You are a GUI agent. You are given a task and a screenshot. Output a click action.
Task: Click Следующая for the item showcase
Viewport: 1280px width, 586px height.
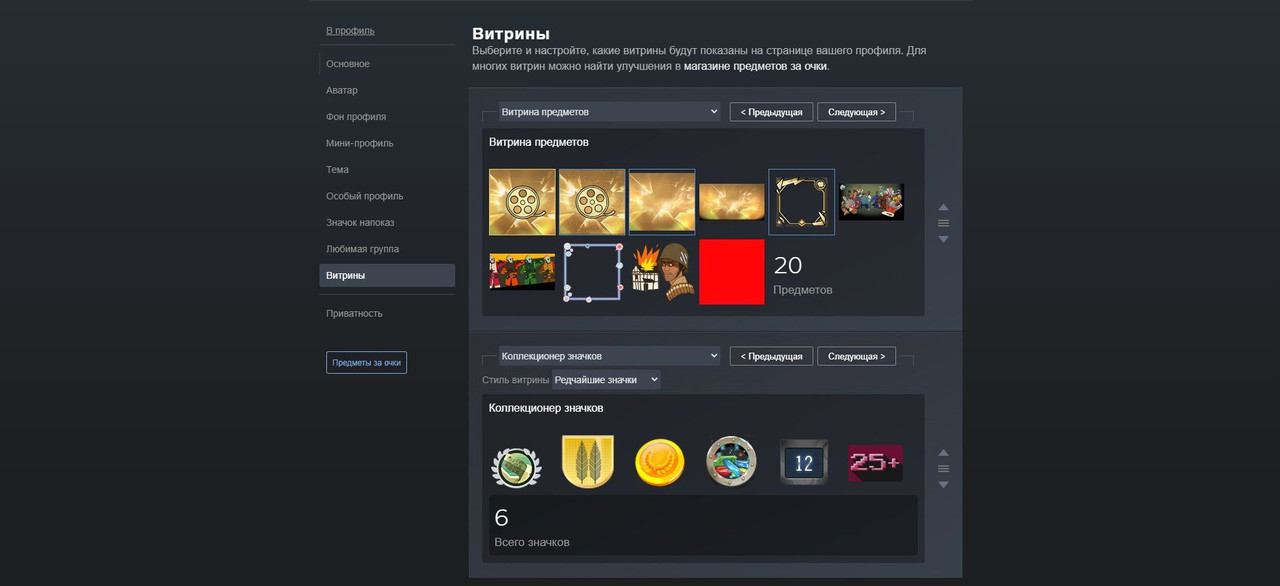coord(856,112)
